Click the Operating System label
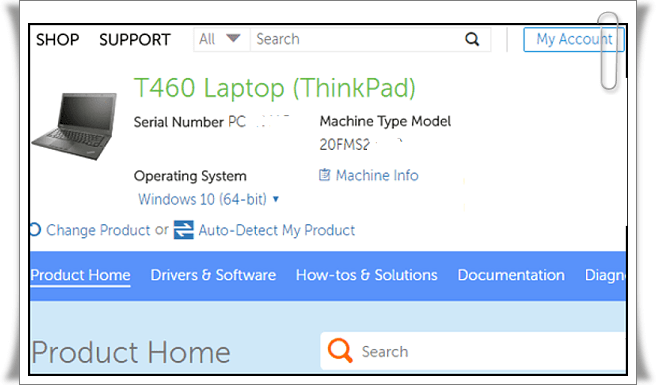This screenshot has height=385, width=656. click(x=190, y=176)
